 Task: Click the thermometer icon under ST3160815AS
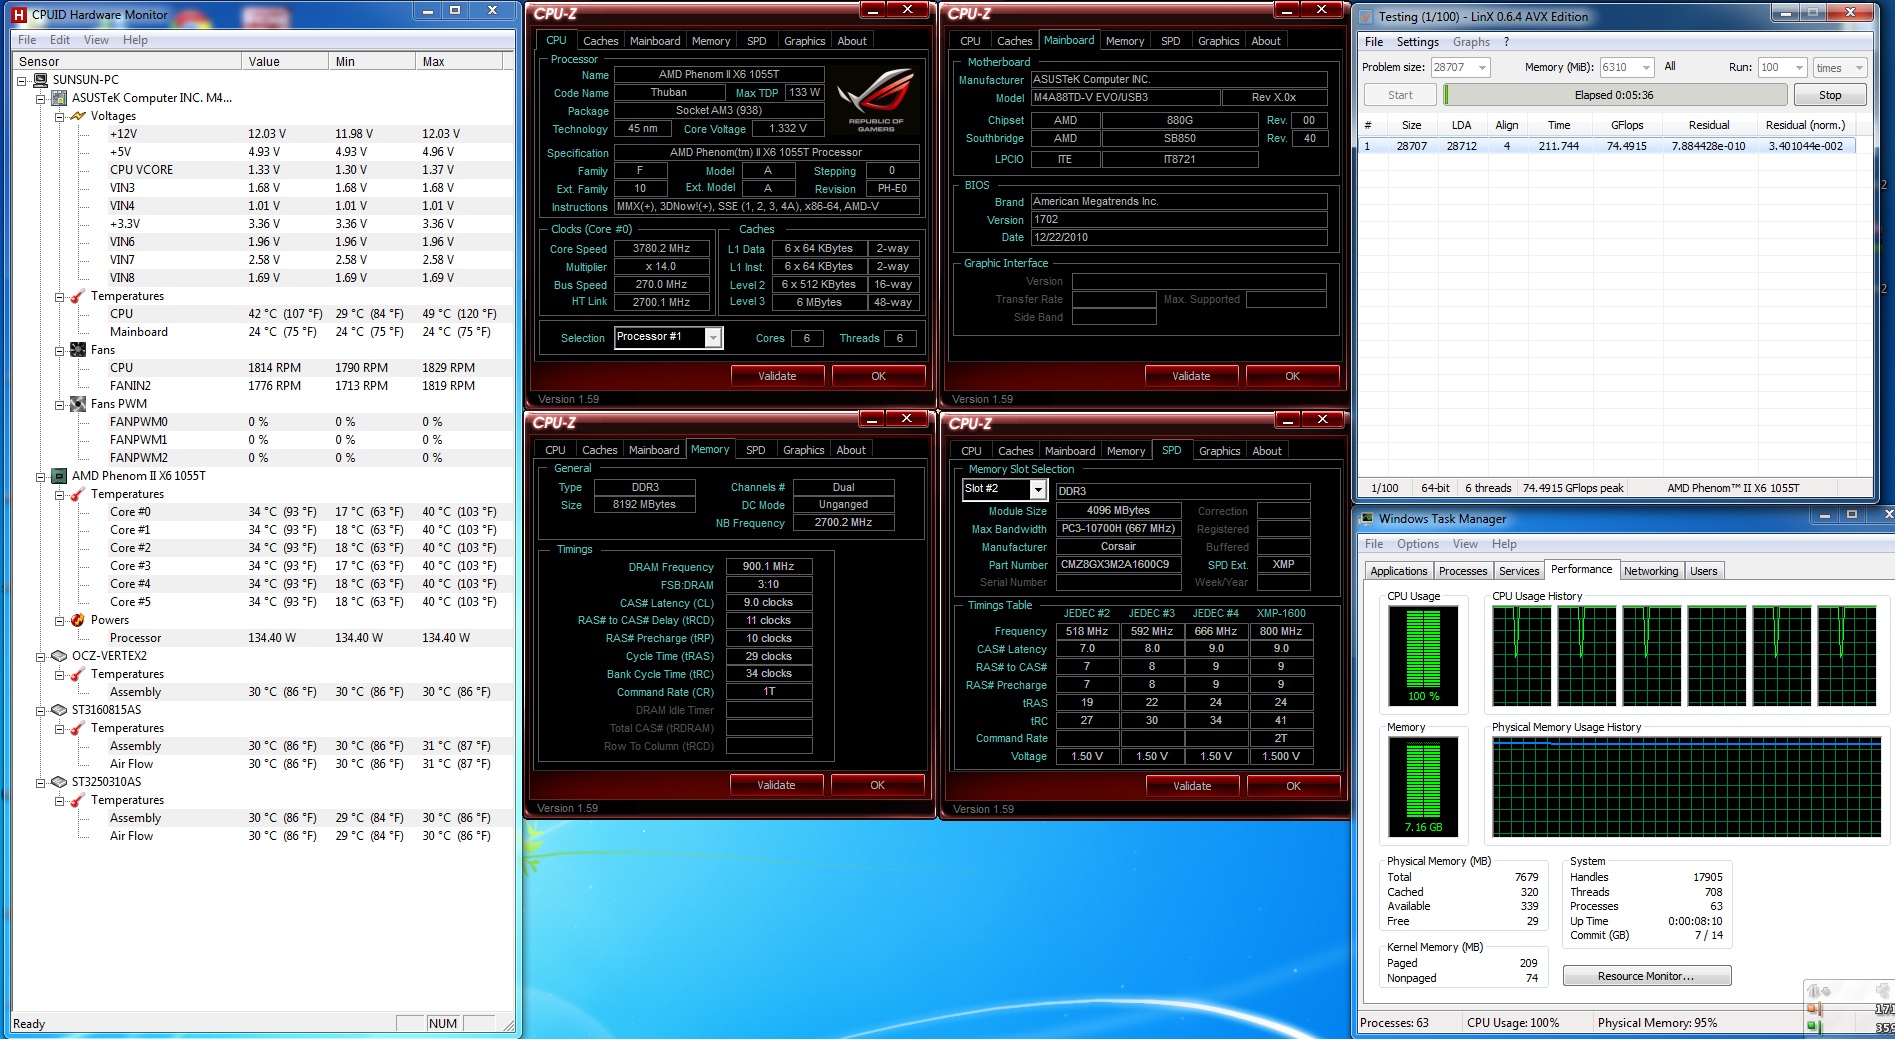tap(79, 728)
